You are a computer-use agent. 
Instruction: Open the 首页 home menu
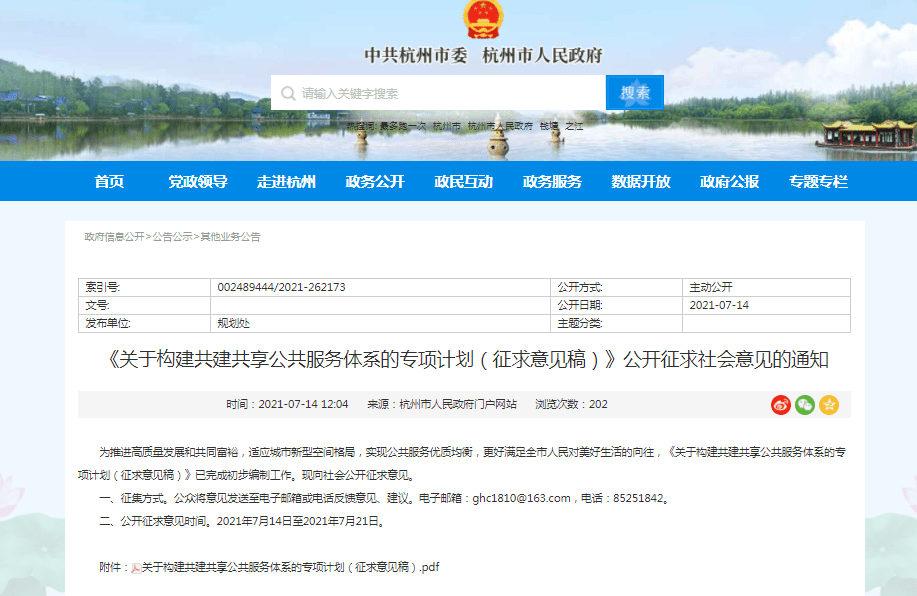110,182
